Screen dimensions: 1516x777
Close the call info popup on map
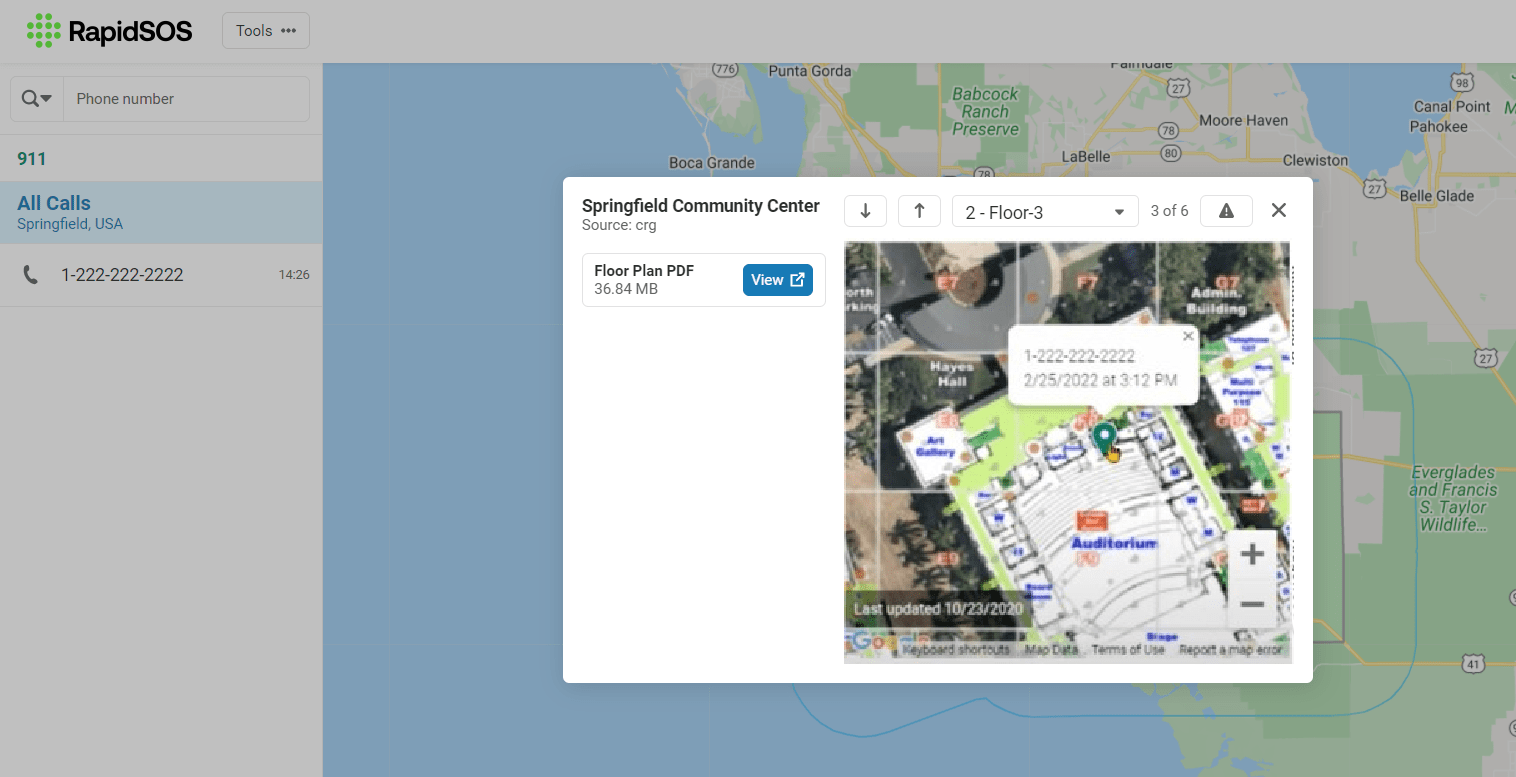tap(1188, 337)
